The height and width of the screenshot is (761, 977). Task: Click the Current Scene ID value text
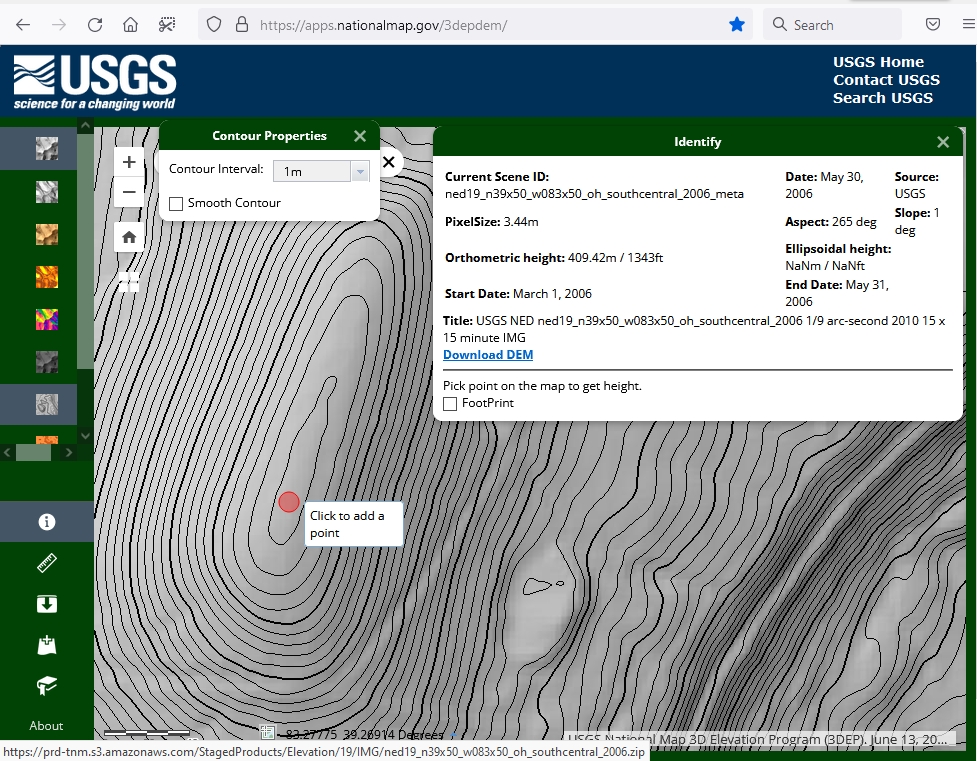pyautogui.click(x=594, y=194)
